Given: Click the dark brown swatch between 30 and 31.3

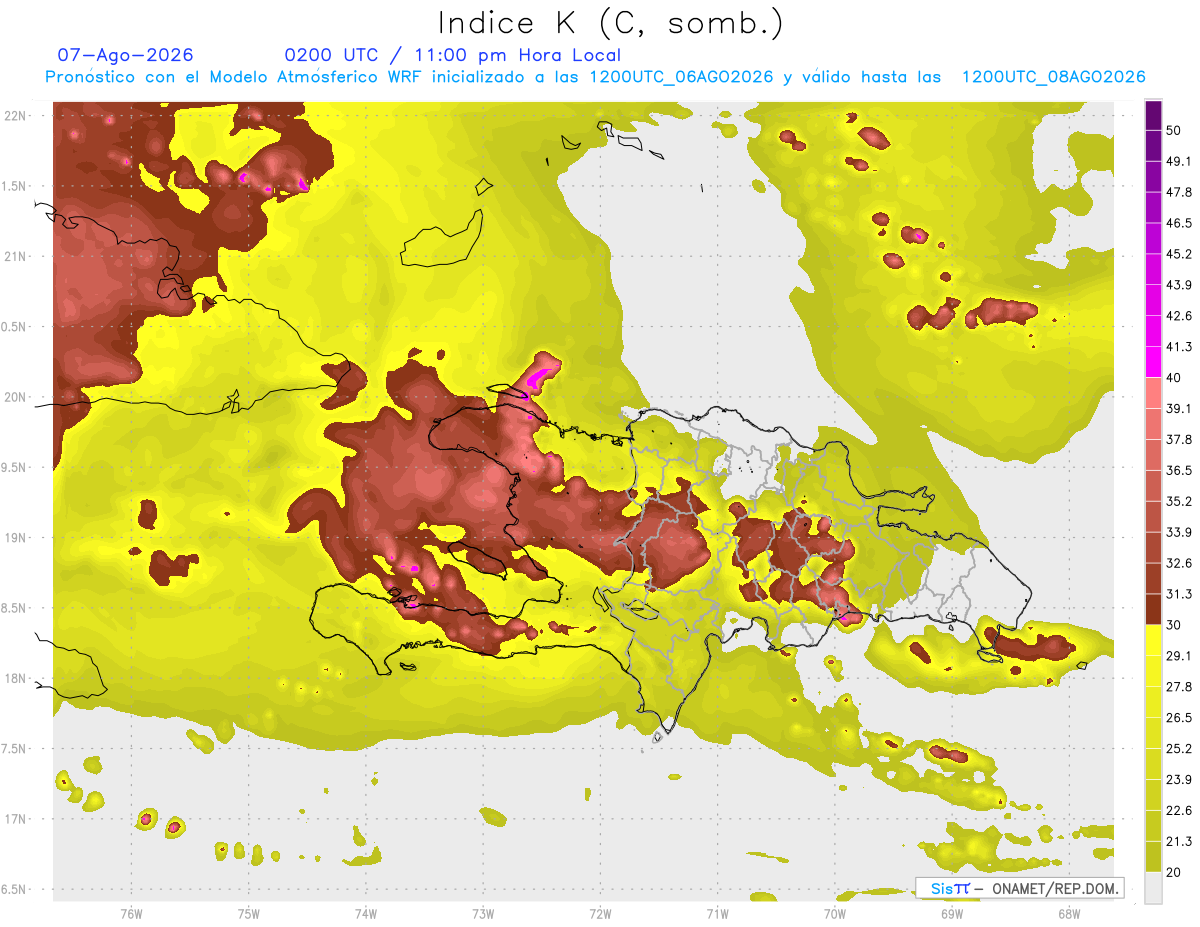Looking at the screenshot, I should pyautogui.click(x=1153, y=610).
